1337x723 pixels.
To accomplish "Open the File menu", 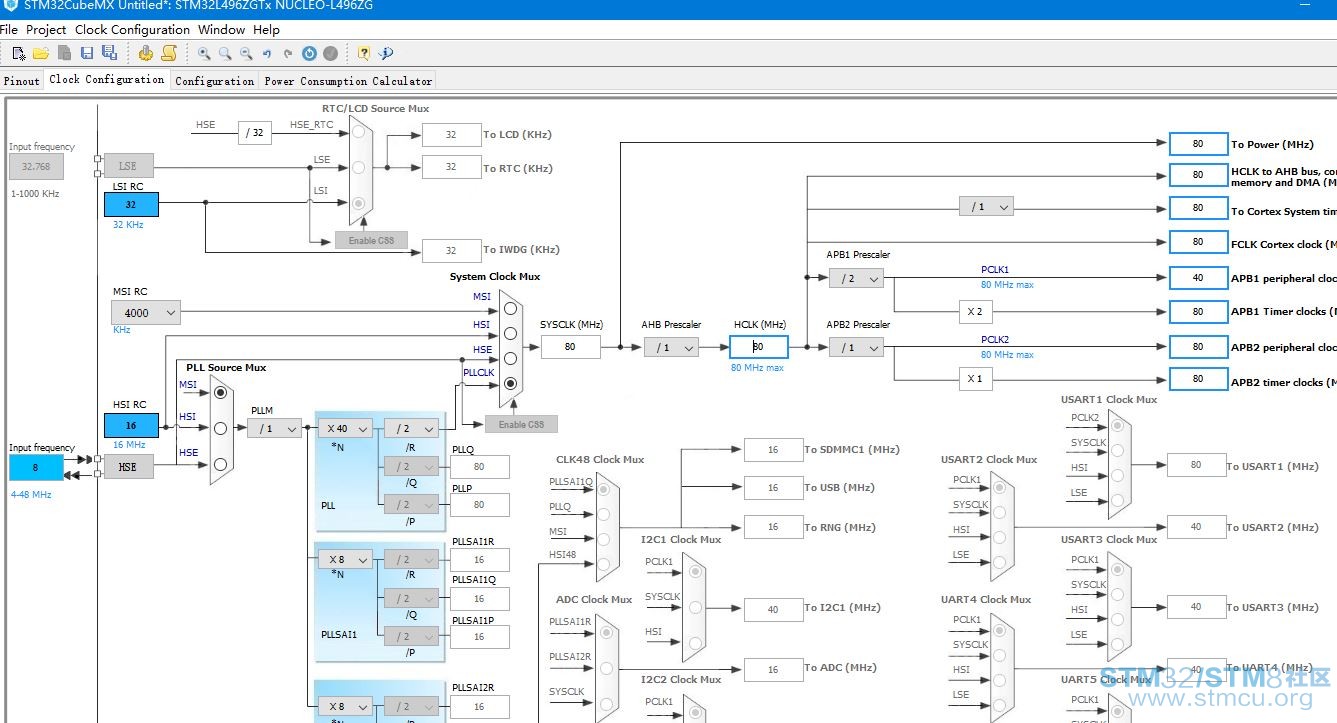I will click(9, 30).
